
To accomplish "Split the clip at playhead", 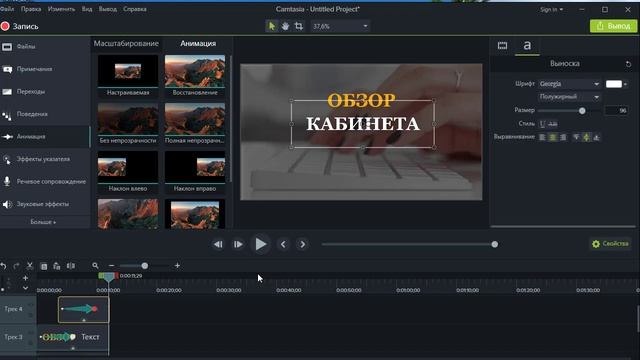I will (71, 266).
